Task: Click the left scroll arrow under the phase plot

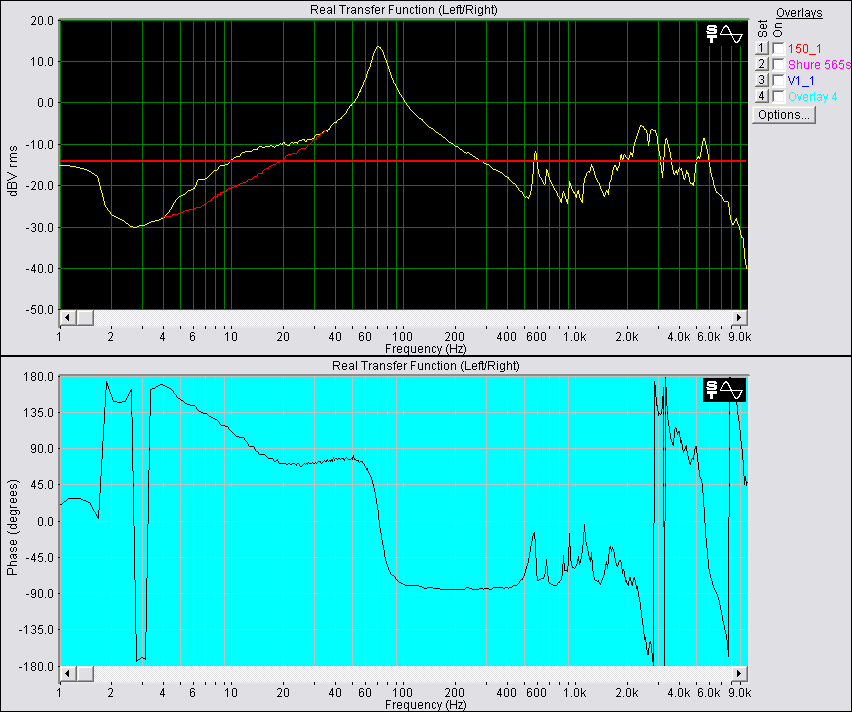Action: 67,674
